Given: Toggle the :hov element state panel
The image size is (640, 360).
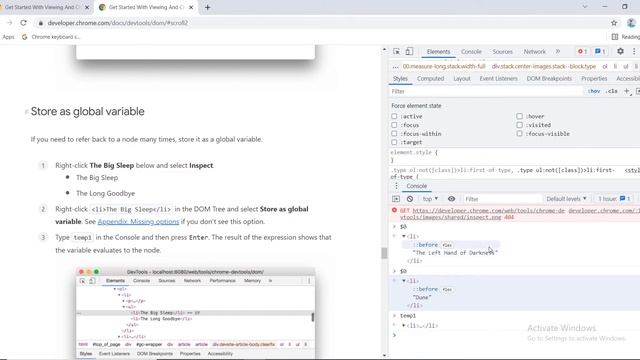Looking at the screenshot, I should click(594, 91).
